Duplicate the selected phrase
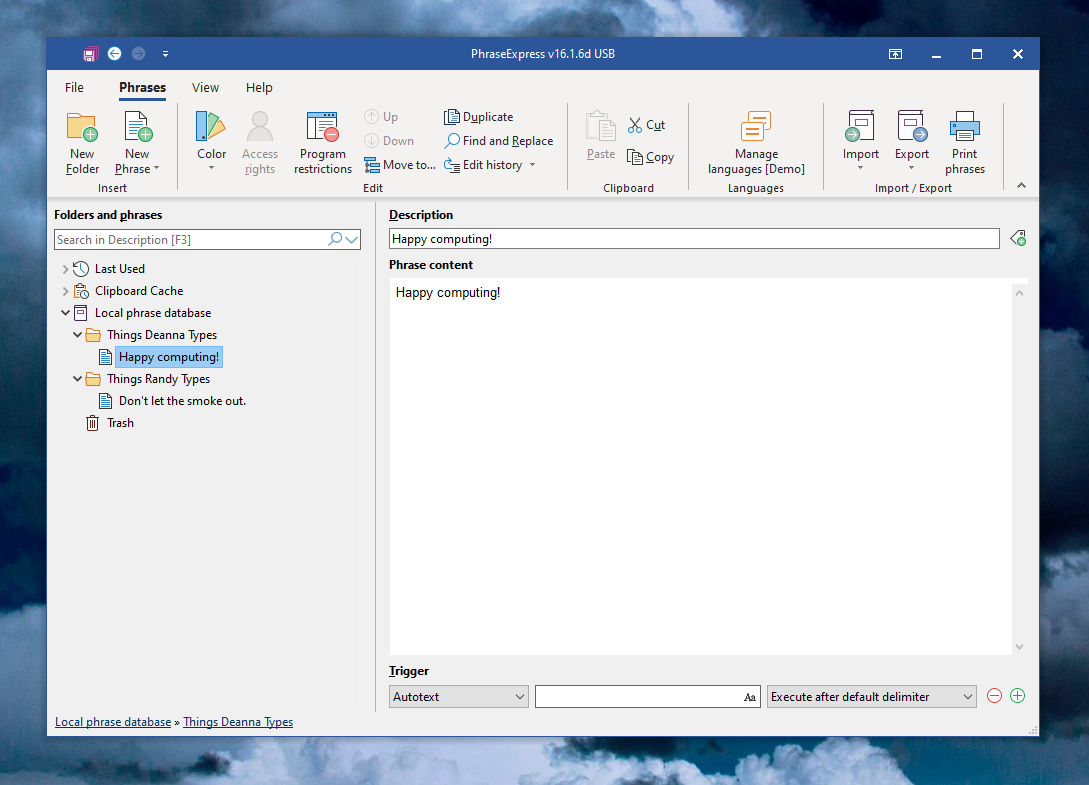Screen dimensions: 1089x785 click(479, 117)
